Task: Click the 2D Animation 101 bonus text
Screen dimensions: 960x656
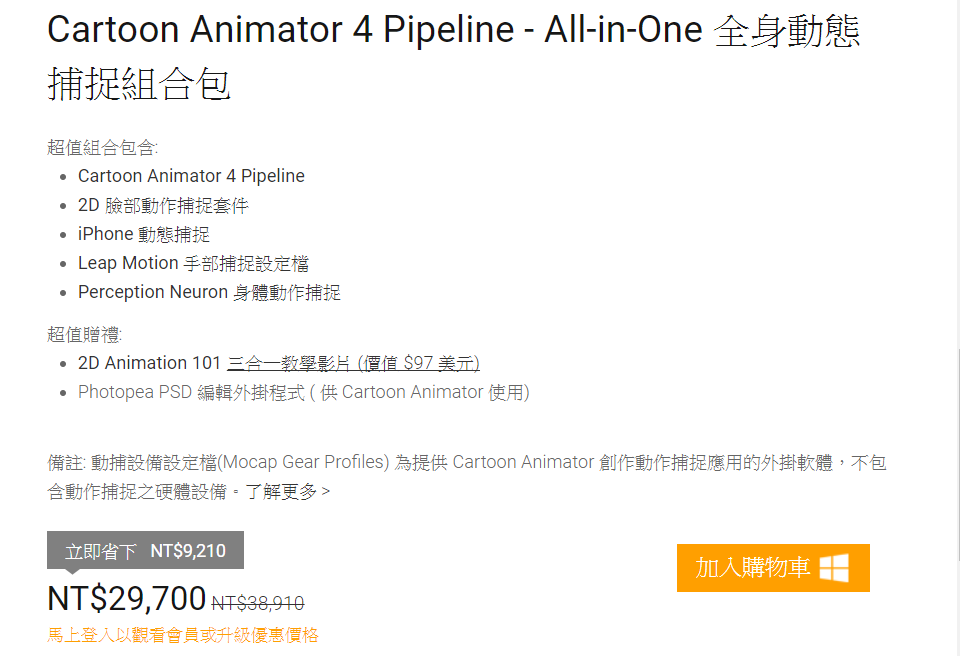Action: [x=149, y=363]
